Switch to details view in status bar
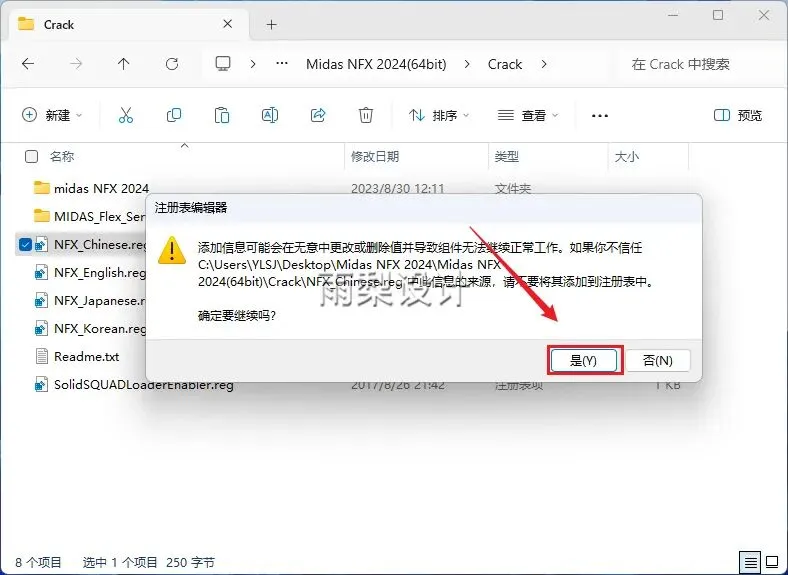Viewport: 788px width, 575px height. click(x=750, y=562)
